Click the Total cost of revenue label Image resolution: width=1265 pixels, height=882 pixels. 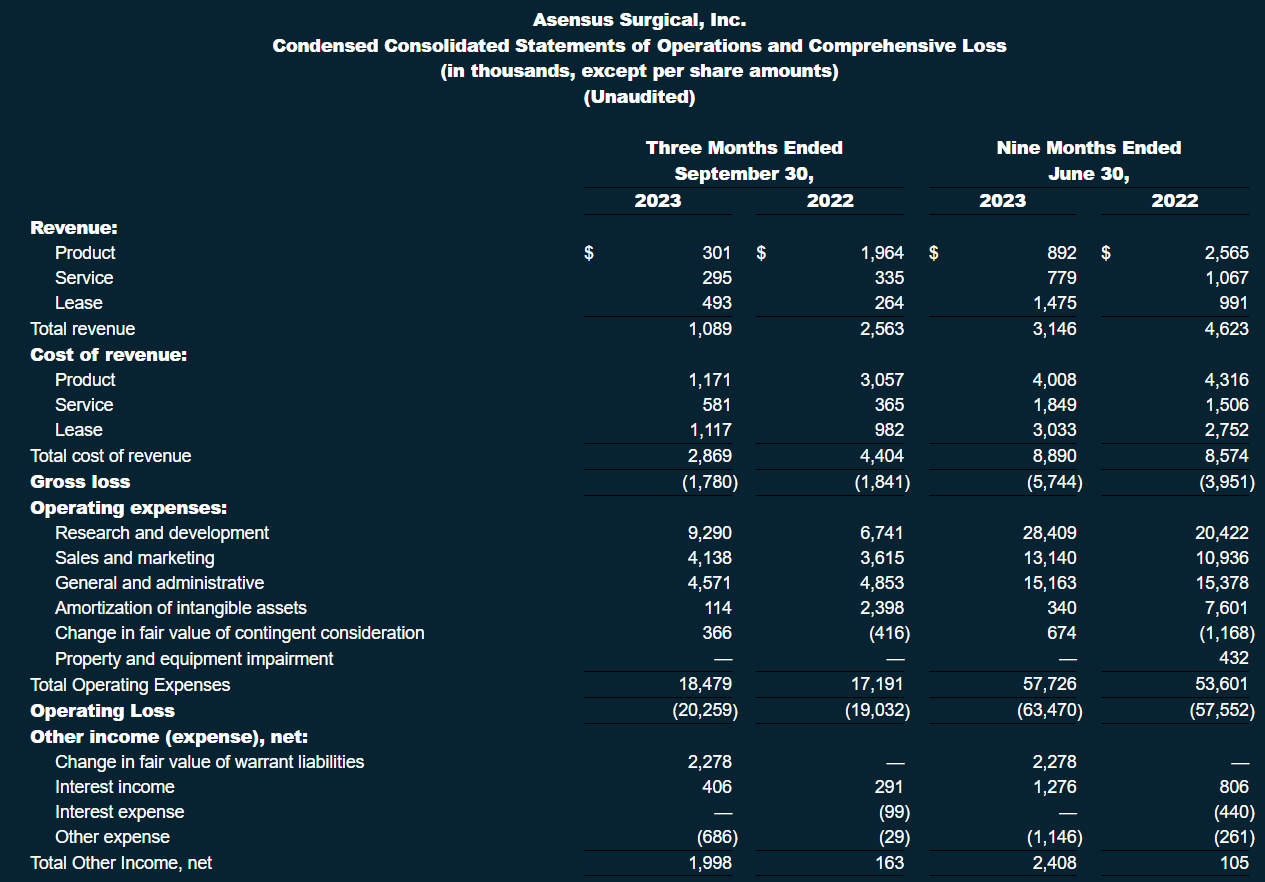[x=110, y=456]
